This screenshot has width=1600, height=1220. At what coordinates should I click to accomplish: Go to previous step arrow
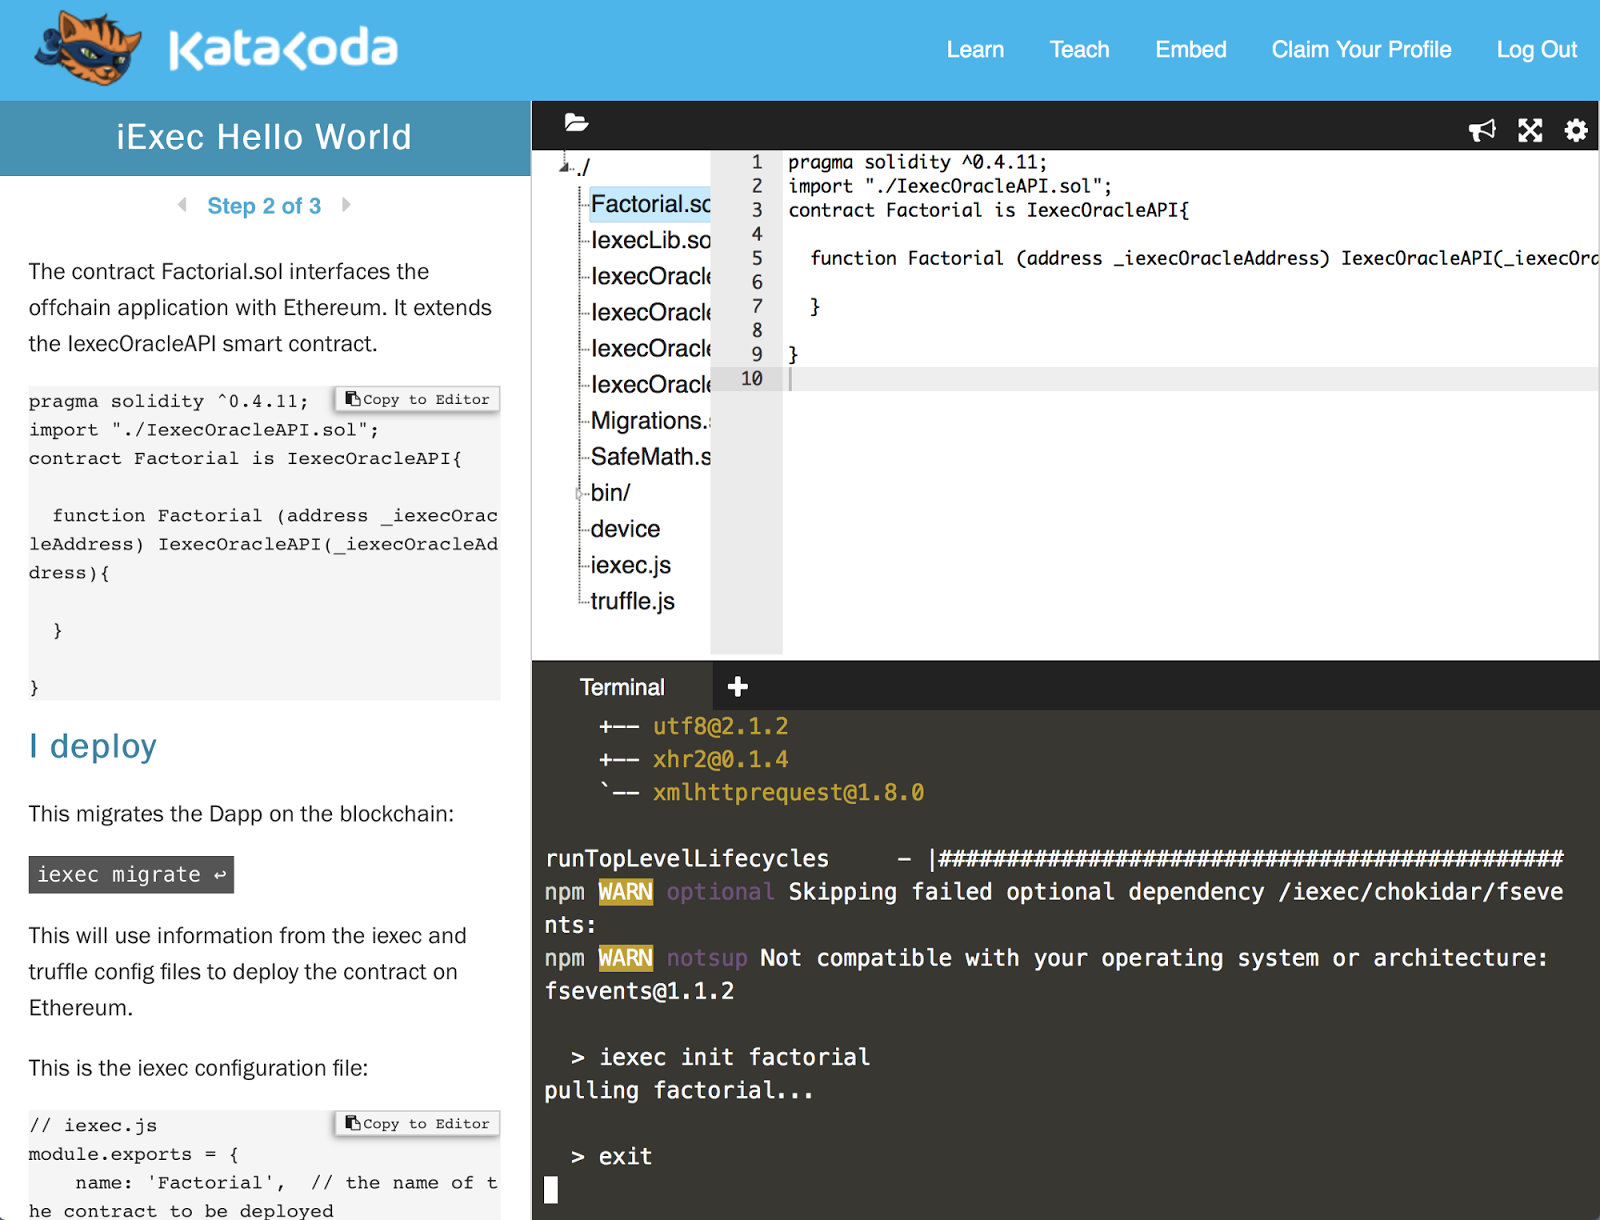(182, 205)
